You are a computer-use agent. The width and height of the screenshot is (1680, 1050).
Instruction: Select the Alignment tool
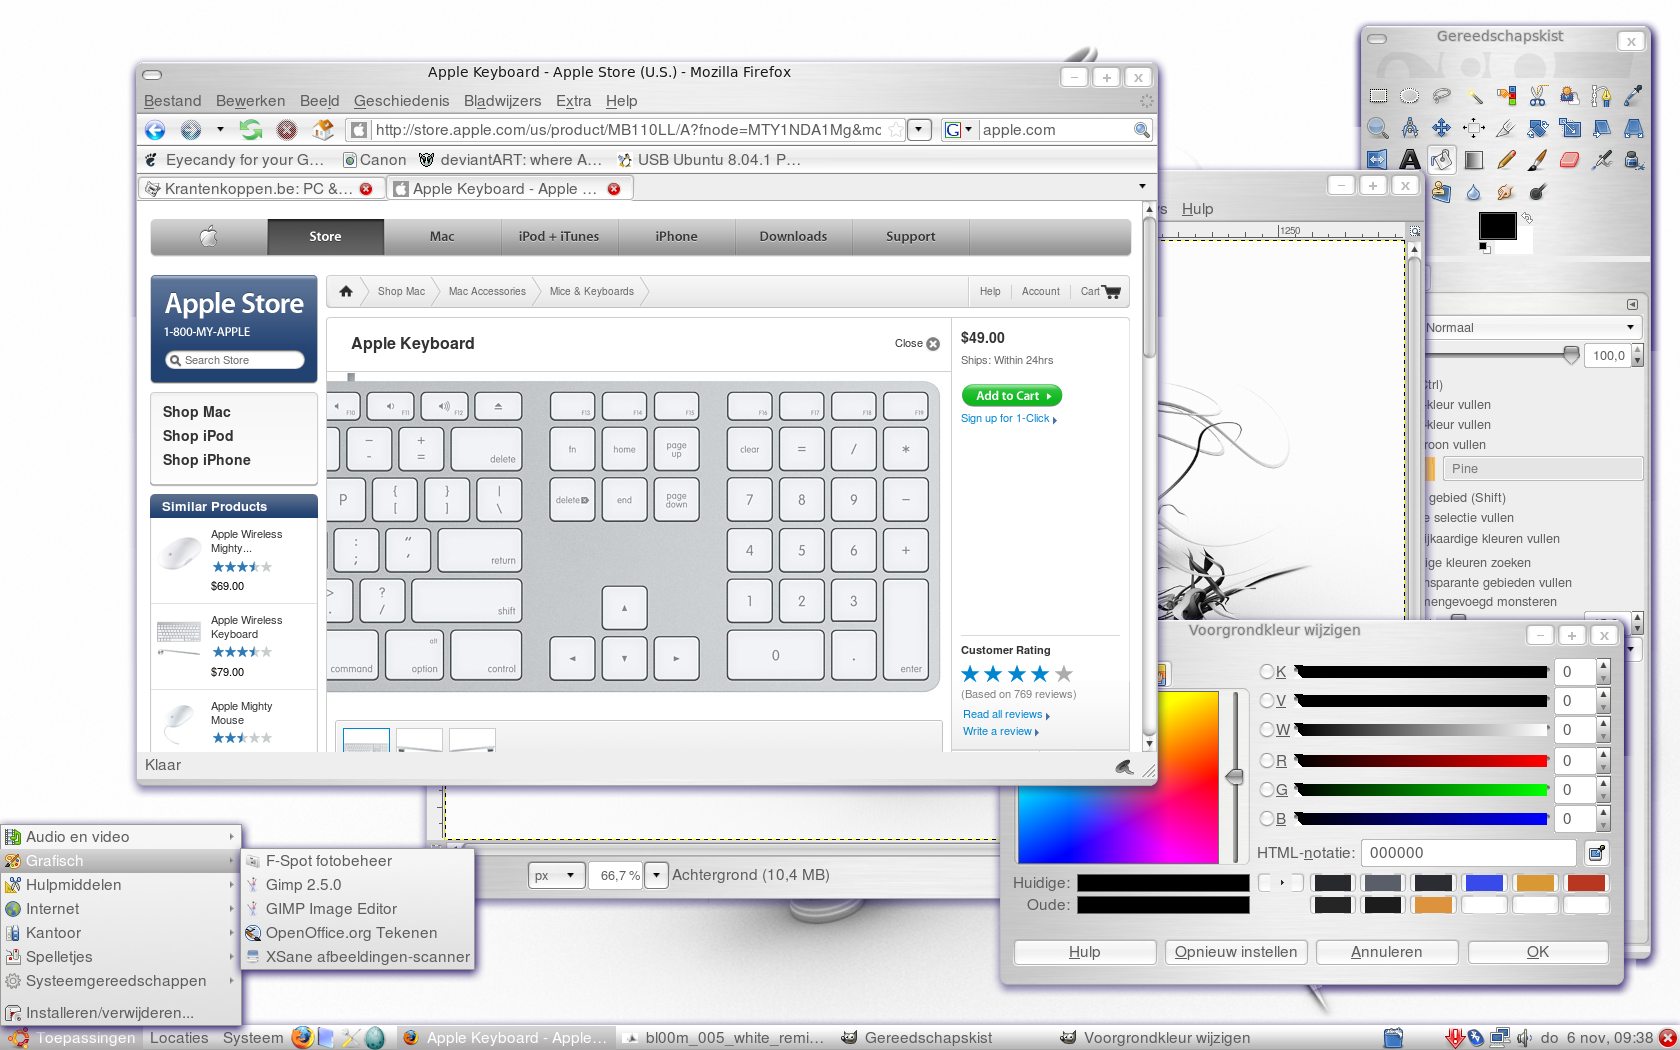(1474, 128)
